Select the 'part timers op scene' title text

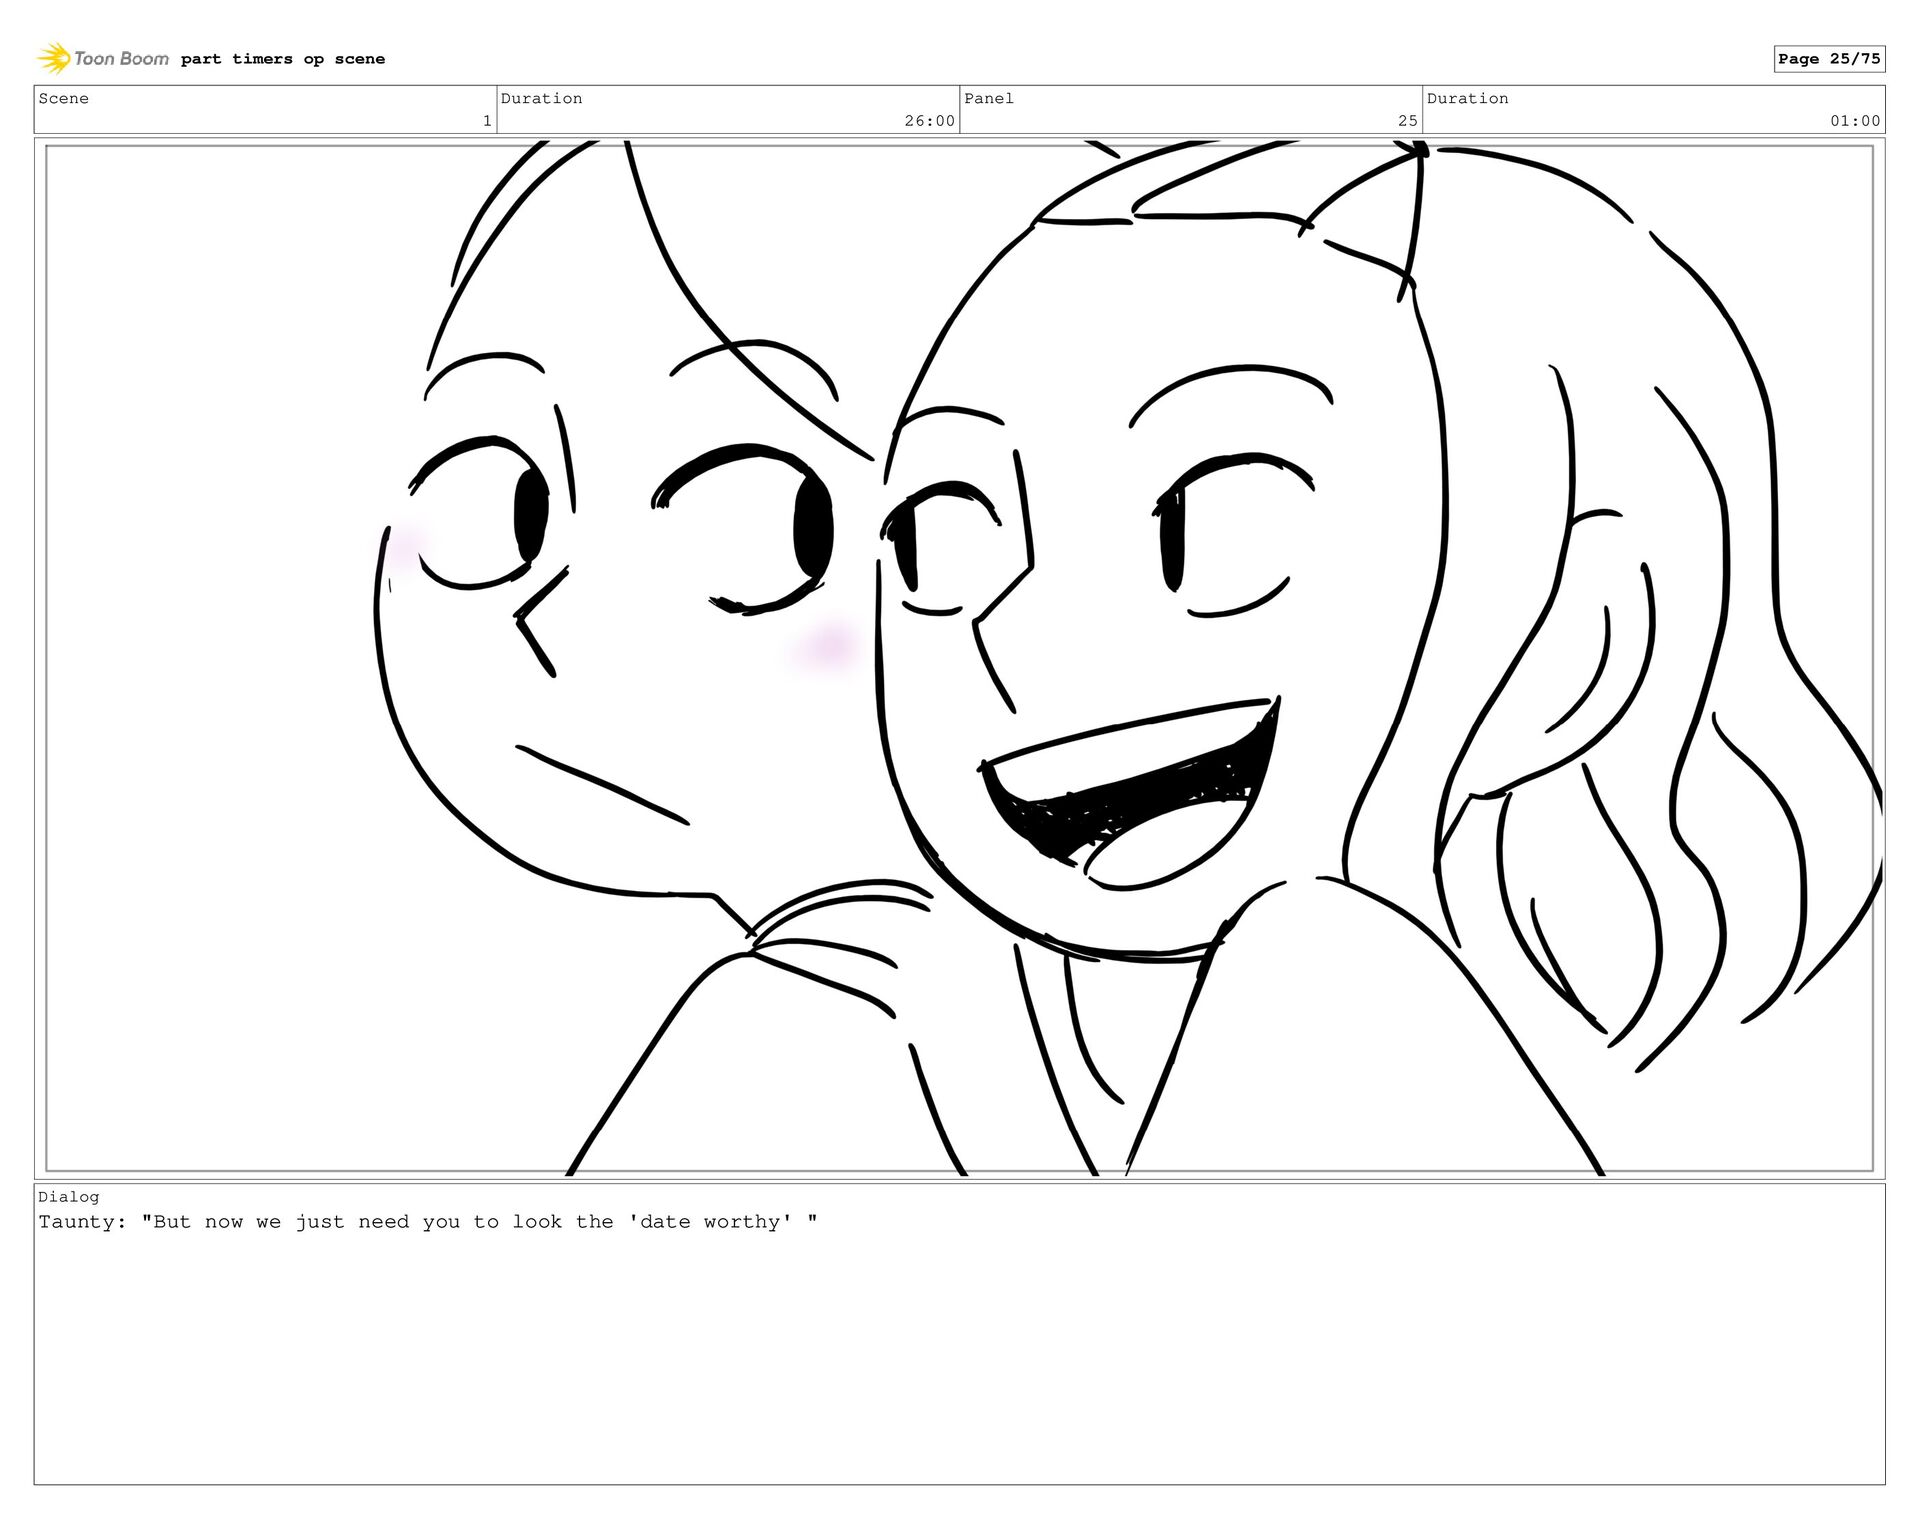(283, 59)
